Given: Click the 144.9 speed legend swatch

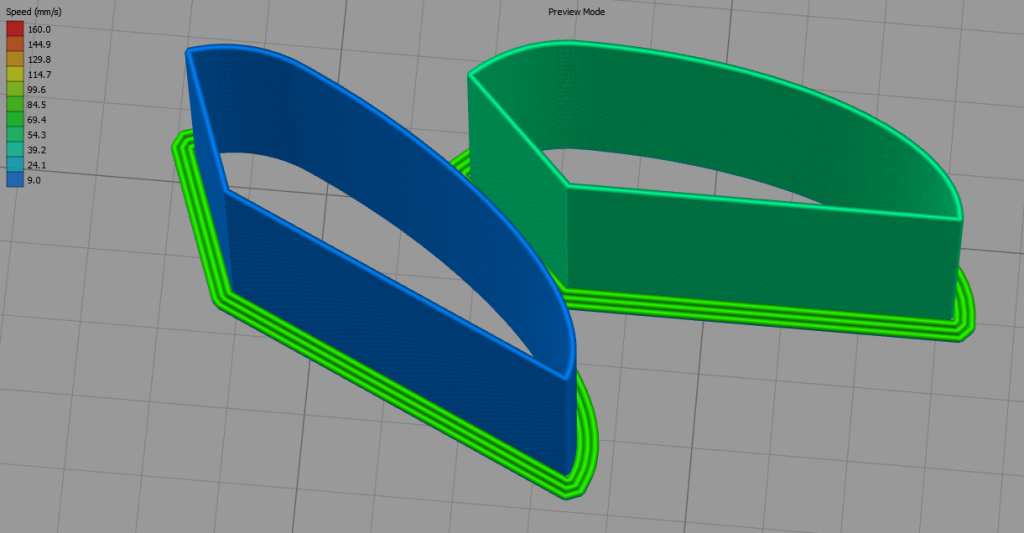Looking at the screenshot, I should click(x=15, y=44).
